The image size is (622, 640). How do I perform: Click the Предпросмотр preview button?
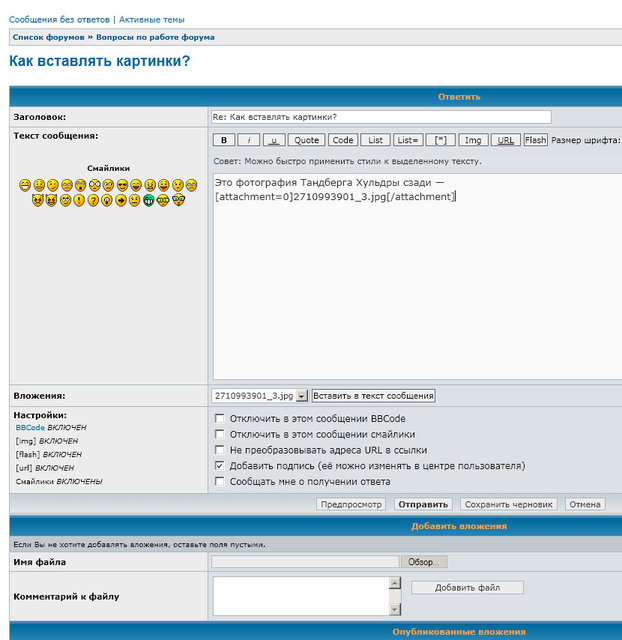pyautogui.click(x=351, y=504)
